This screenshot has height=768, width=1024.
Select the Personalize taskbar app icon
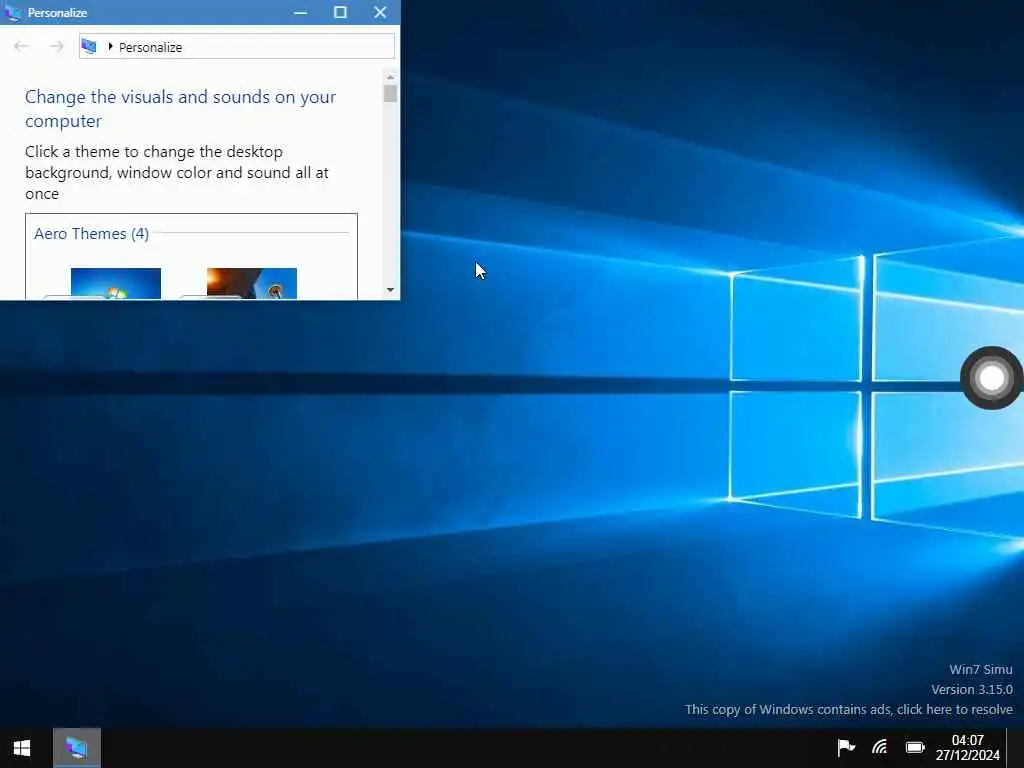click(x=76, y=748)
